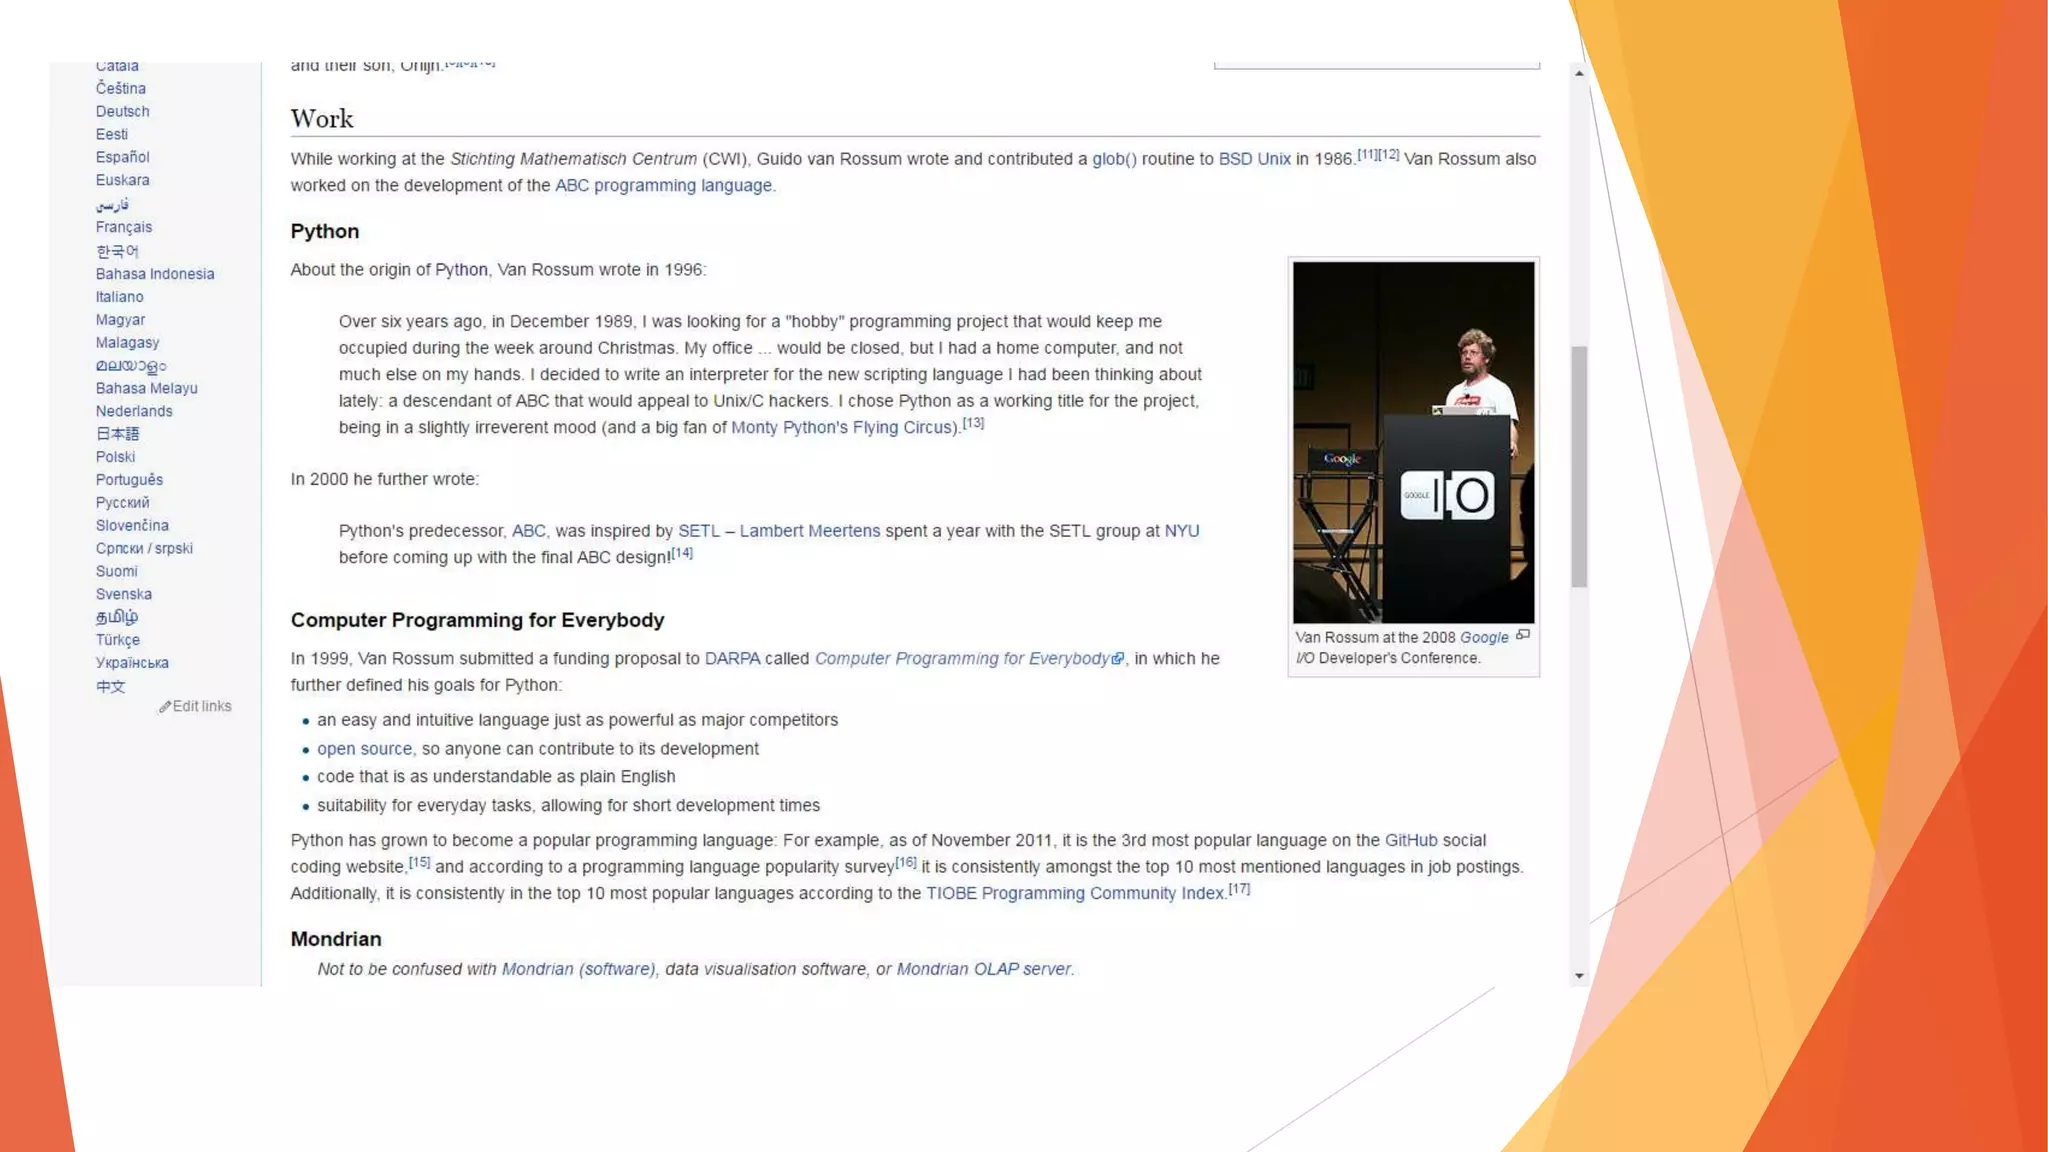The height and width of the screenshot is (1152, 2048).
Task: Open Mondrian OLAP server link
Action: (x=983, y=970)
